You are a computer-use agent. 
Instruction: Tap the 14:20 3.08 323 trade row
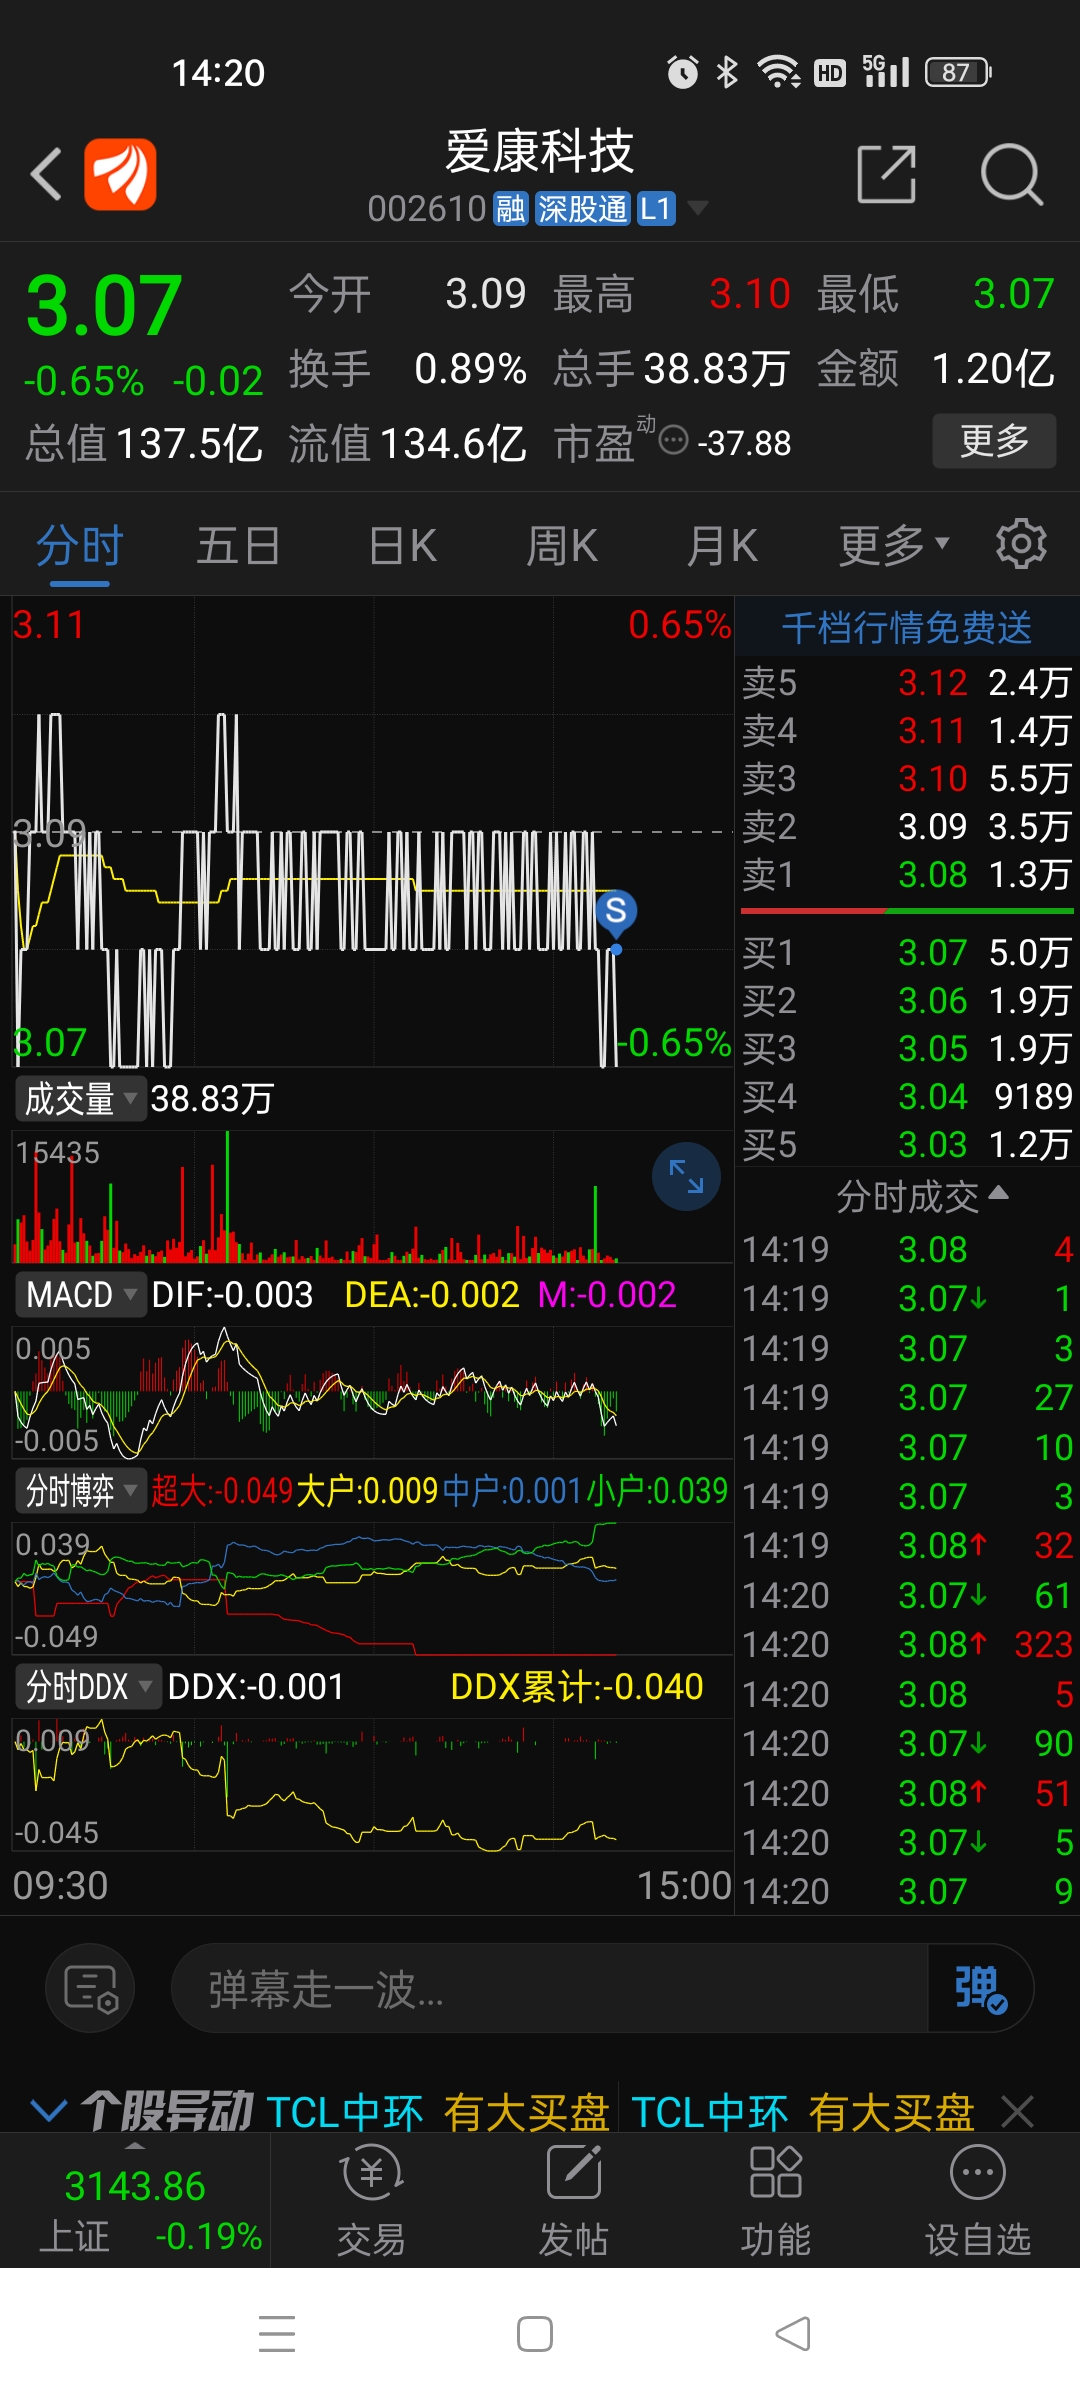click(x=907, y=1644)
